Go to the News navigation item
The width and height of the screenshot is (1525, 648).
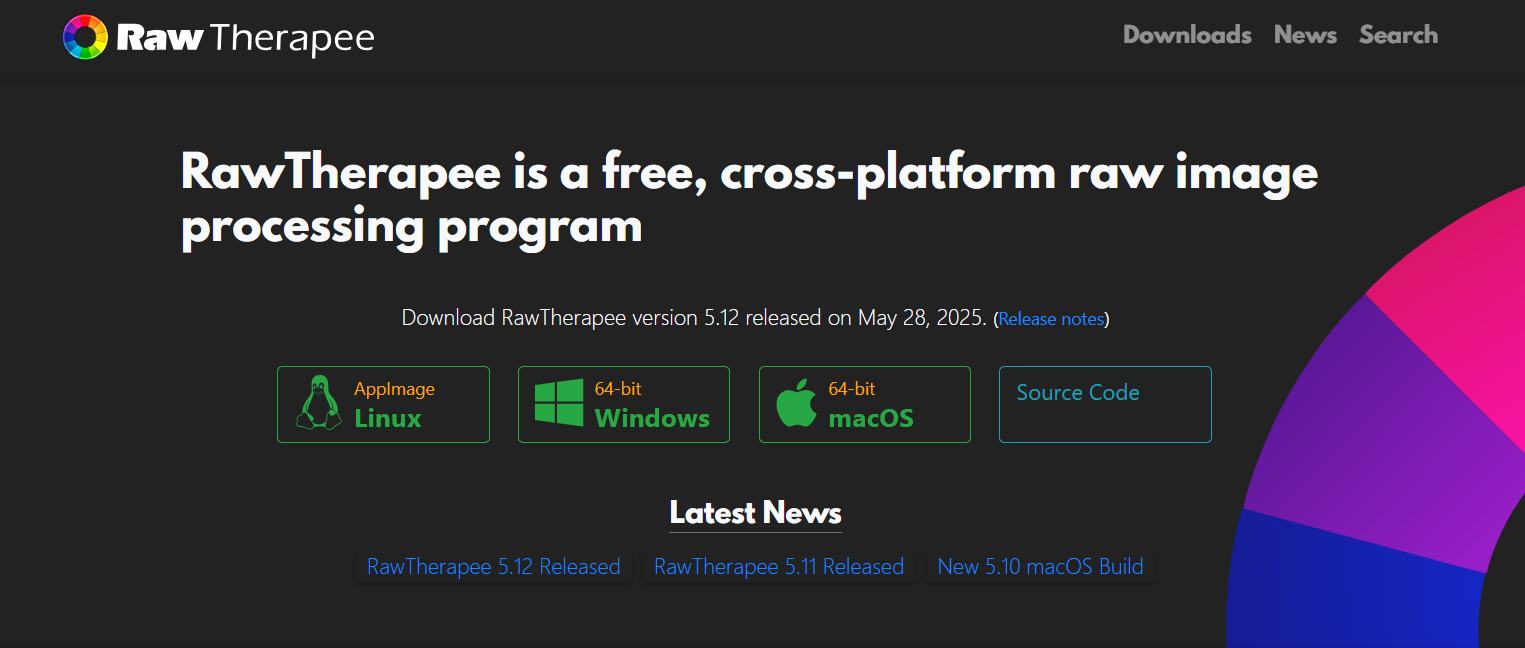1305,35
